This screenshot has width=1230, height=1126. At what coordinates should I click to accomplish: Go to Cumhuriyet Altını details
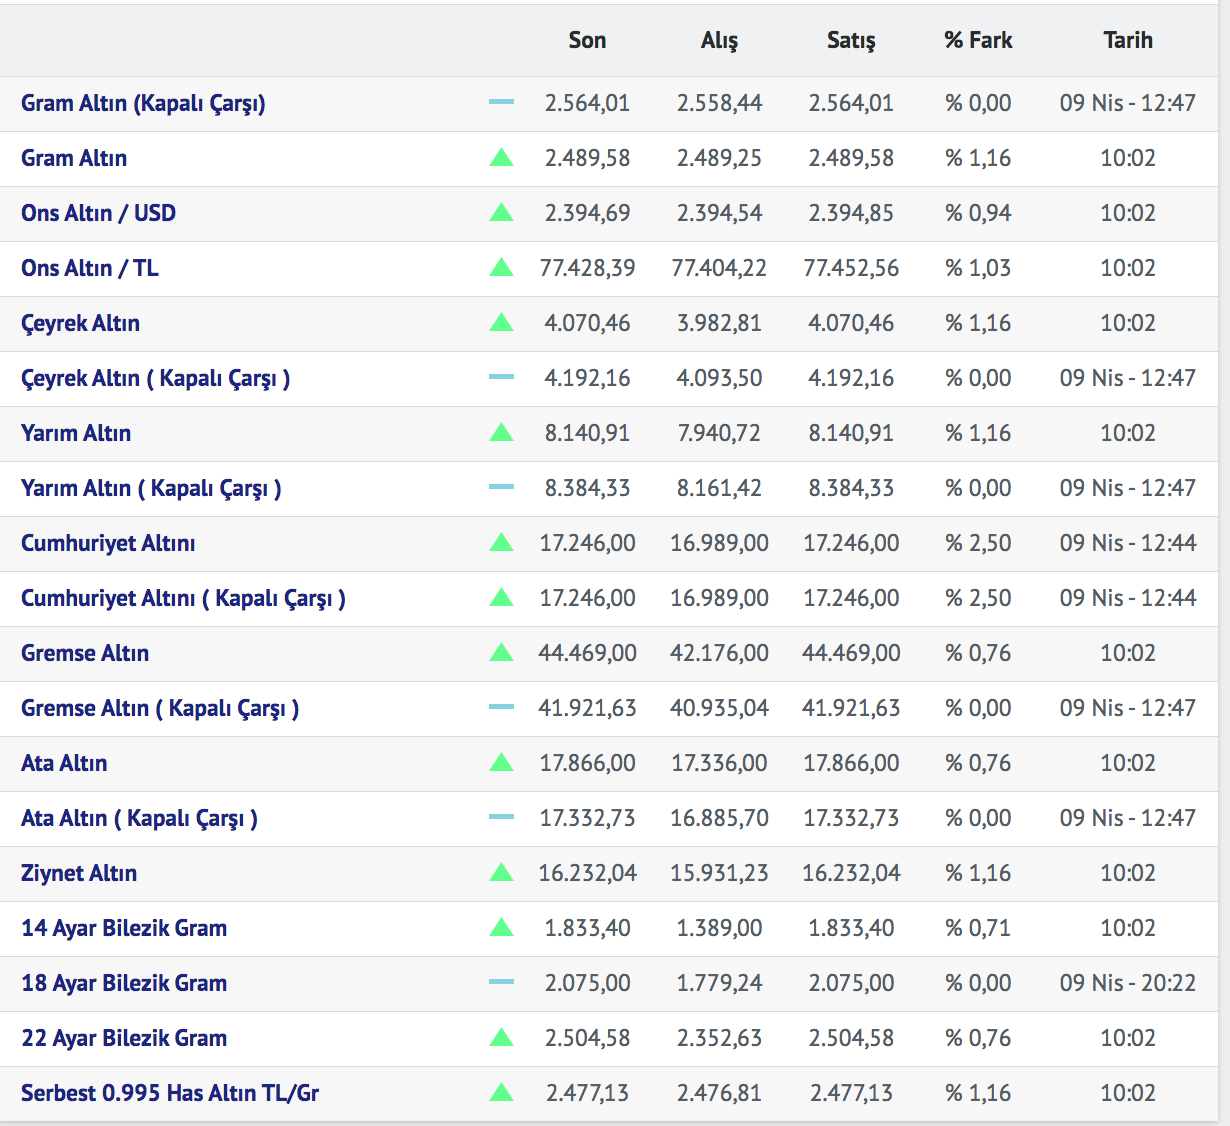[x=108, y=543]
